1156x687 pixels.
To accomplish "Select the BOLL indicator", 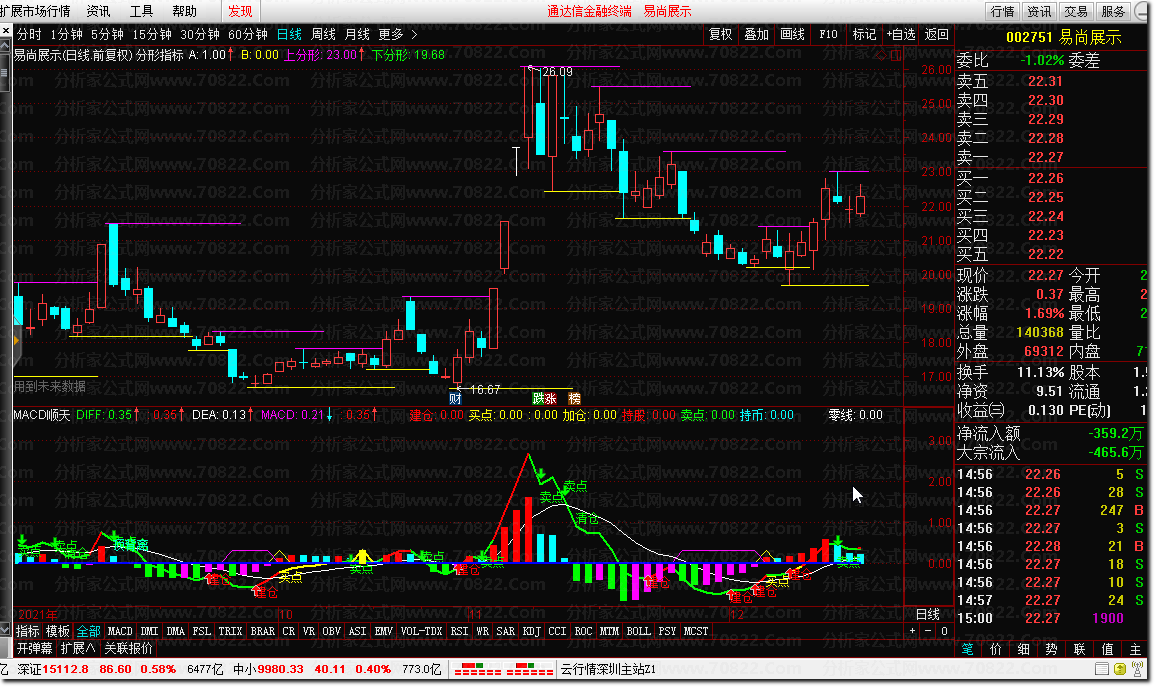I will [x=638, y=632].
